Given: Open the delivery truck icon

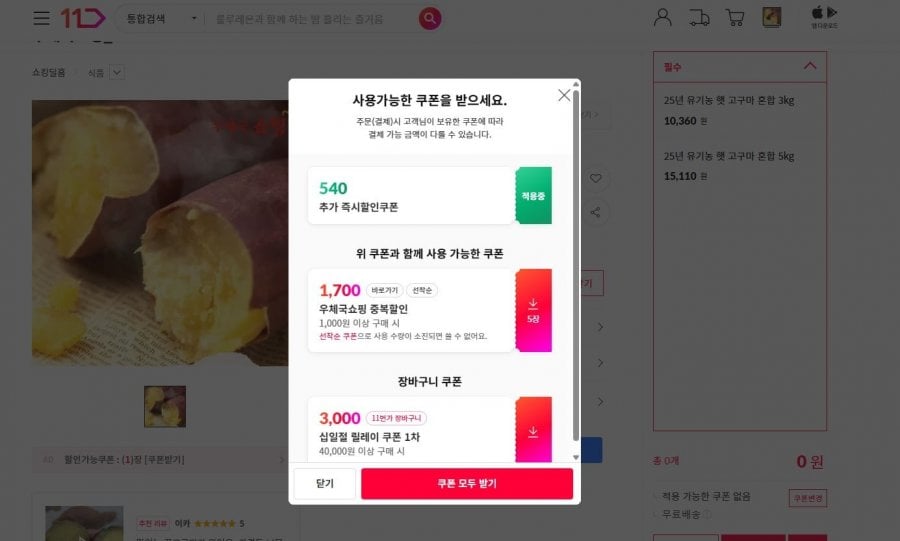Looking at the screenshot, I should coord(699,18).
